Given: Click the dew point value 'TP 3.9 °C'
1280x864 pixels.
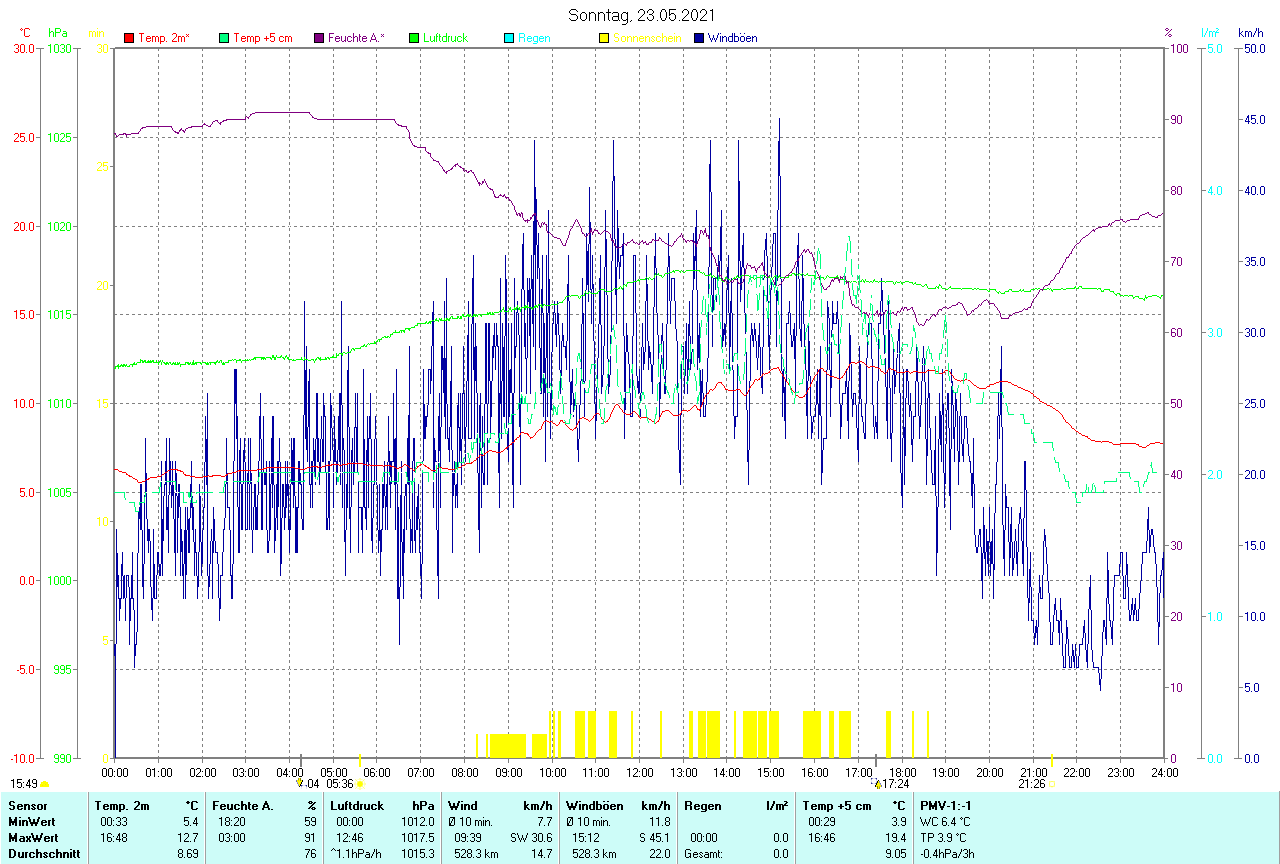Looking at the screenshot, I should (x=944, y=838).
